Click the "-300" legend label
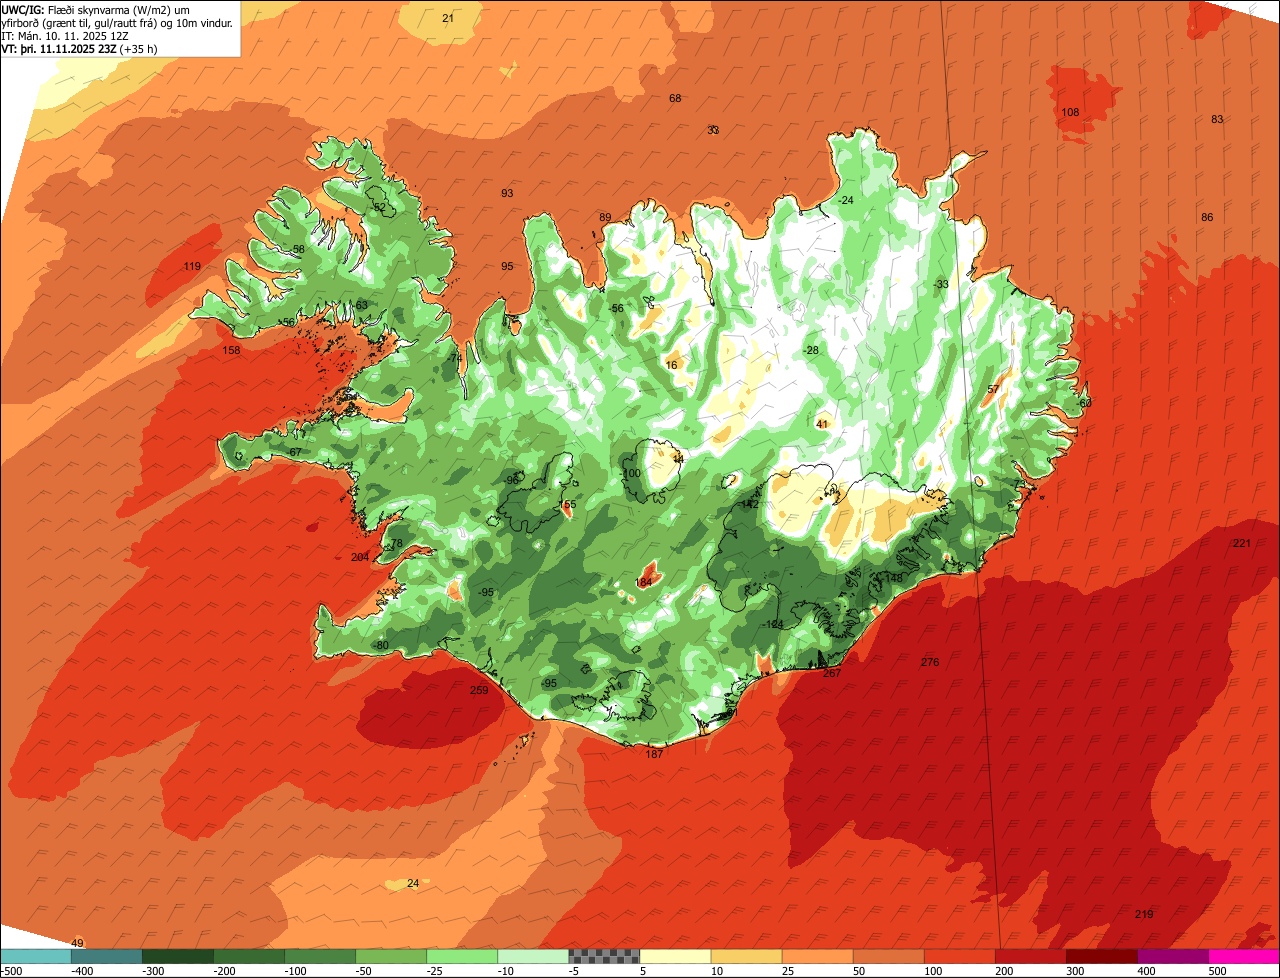This screenshot has width=1280, height=978. (x=154, y=971)
